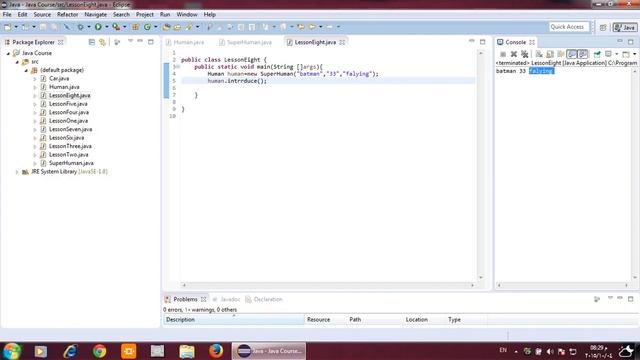Switch to the Declaration tab
The image size is (640, 360).
[x=264, y=299]
